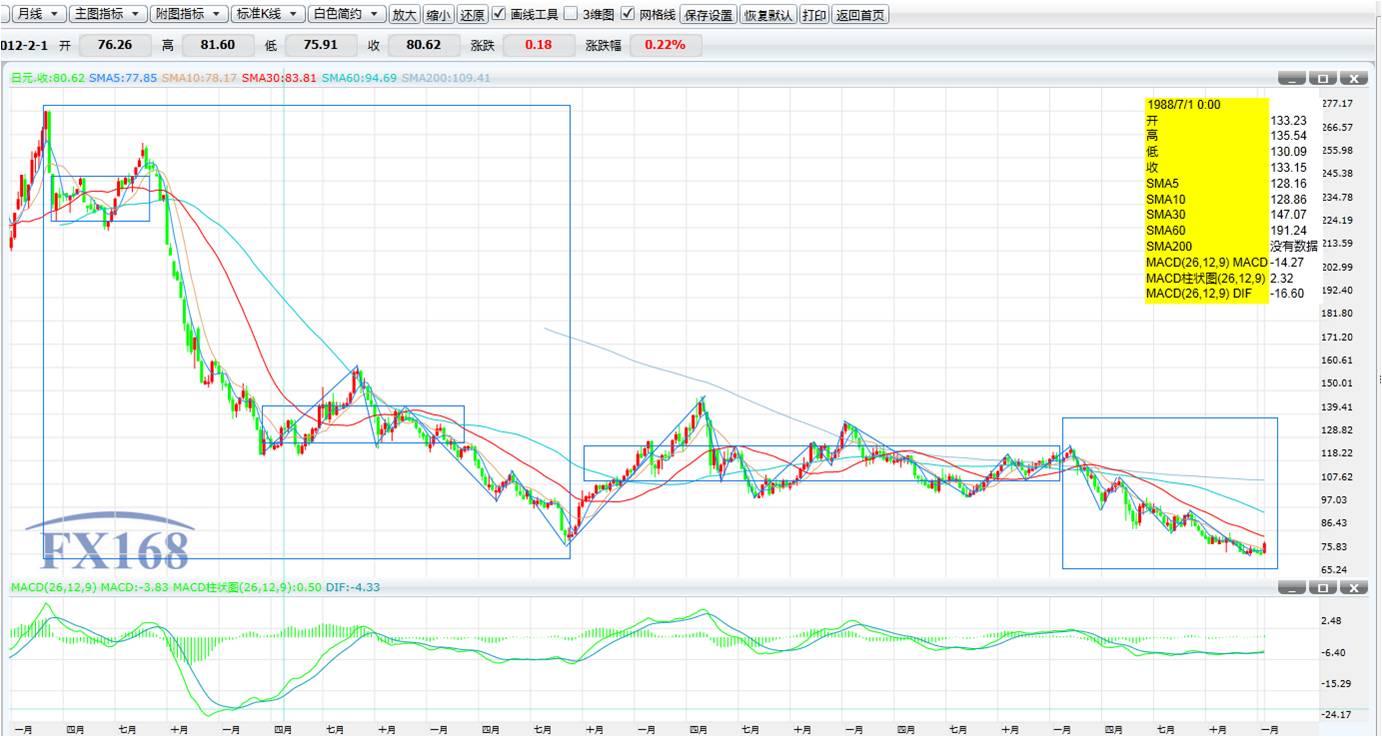Click the 返回首页 return home button
Viewport: 1382px width, 737px height.
[861, 15]
